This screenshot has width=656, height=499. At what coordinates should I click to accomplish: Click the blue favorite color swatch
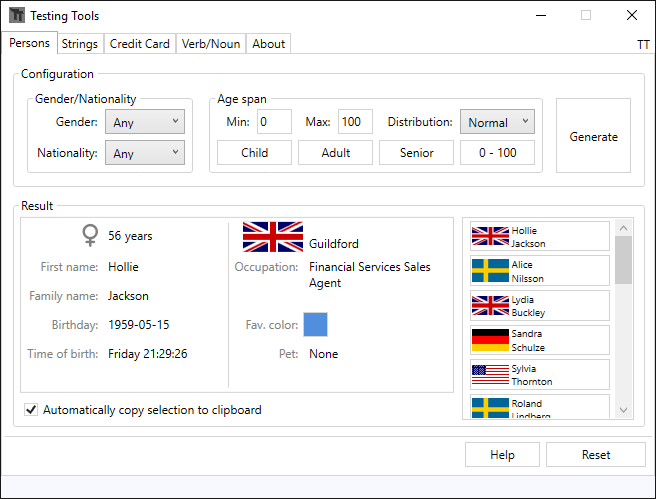coord(315,325)
